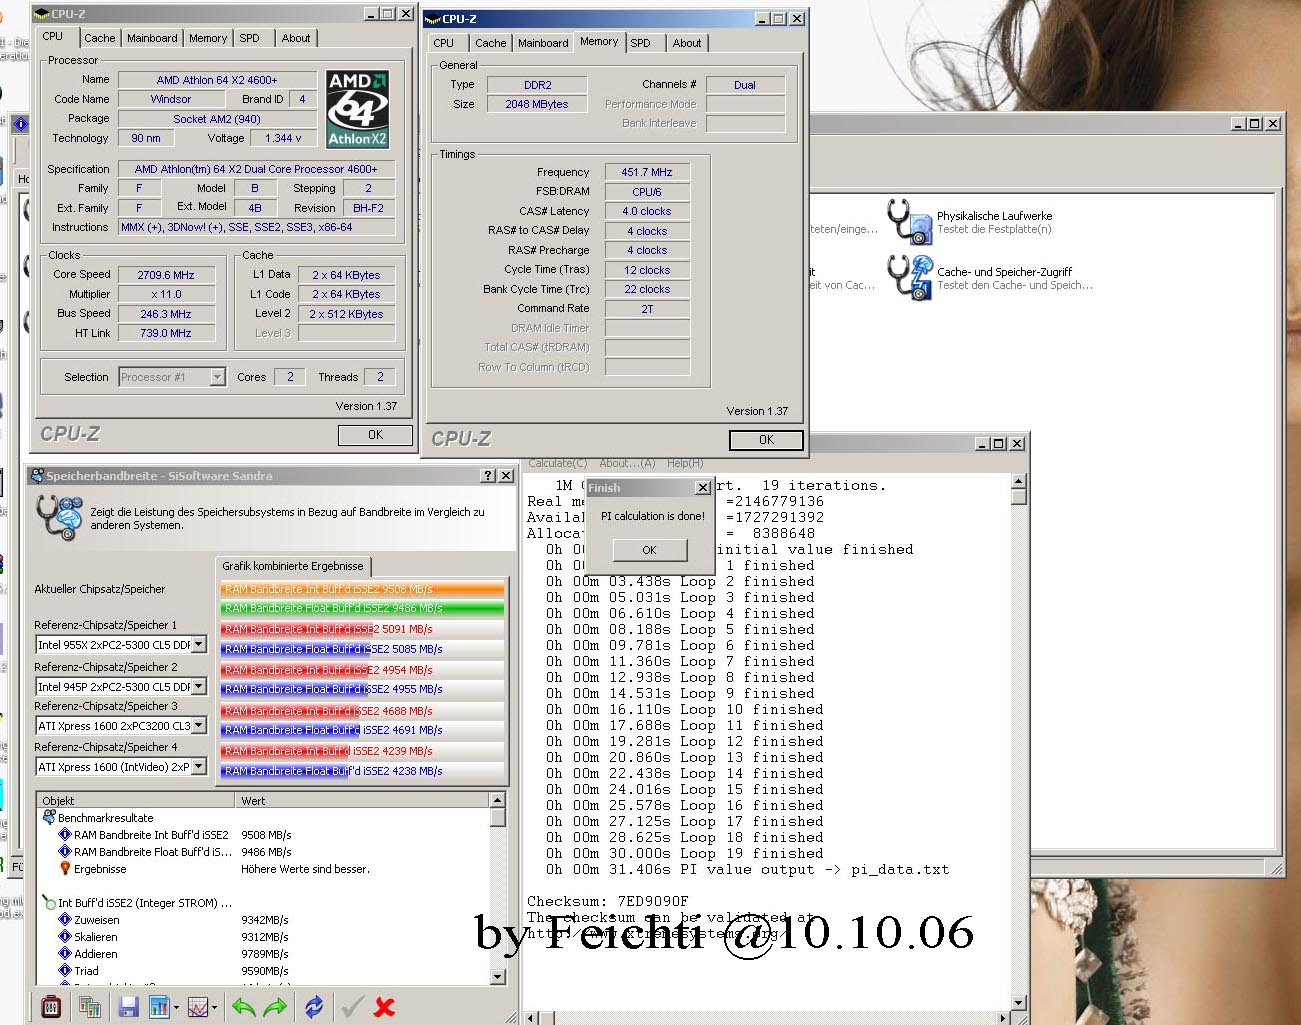Screen dimensions: 1301x1025
Task: Click the green RAM Bandbreite Float 9486 MB/s bar
Action: pyautogui.click(x=363, y=607)
